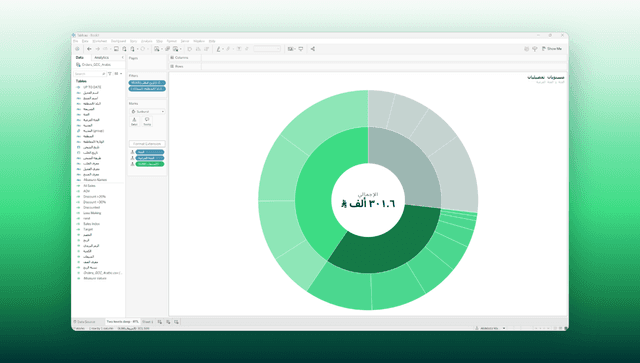Click the Tooltip mark card button
Image resolution: width=640 pixels, height=363 pixels.
(x=147, y=121)
